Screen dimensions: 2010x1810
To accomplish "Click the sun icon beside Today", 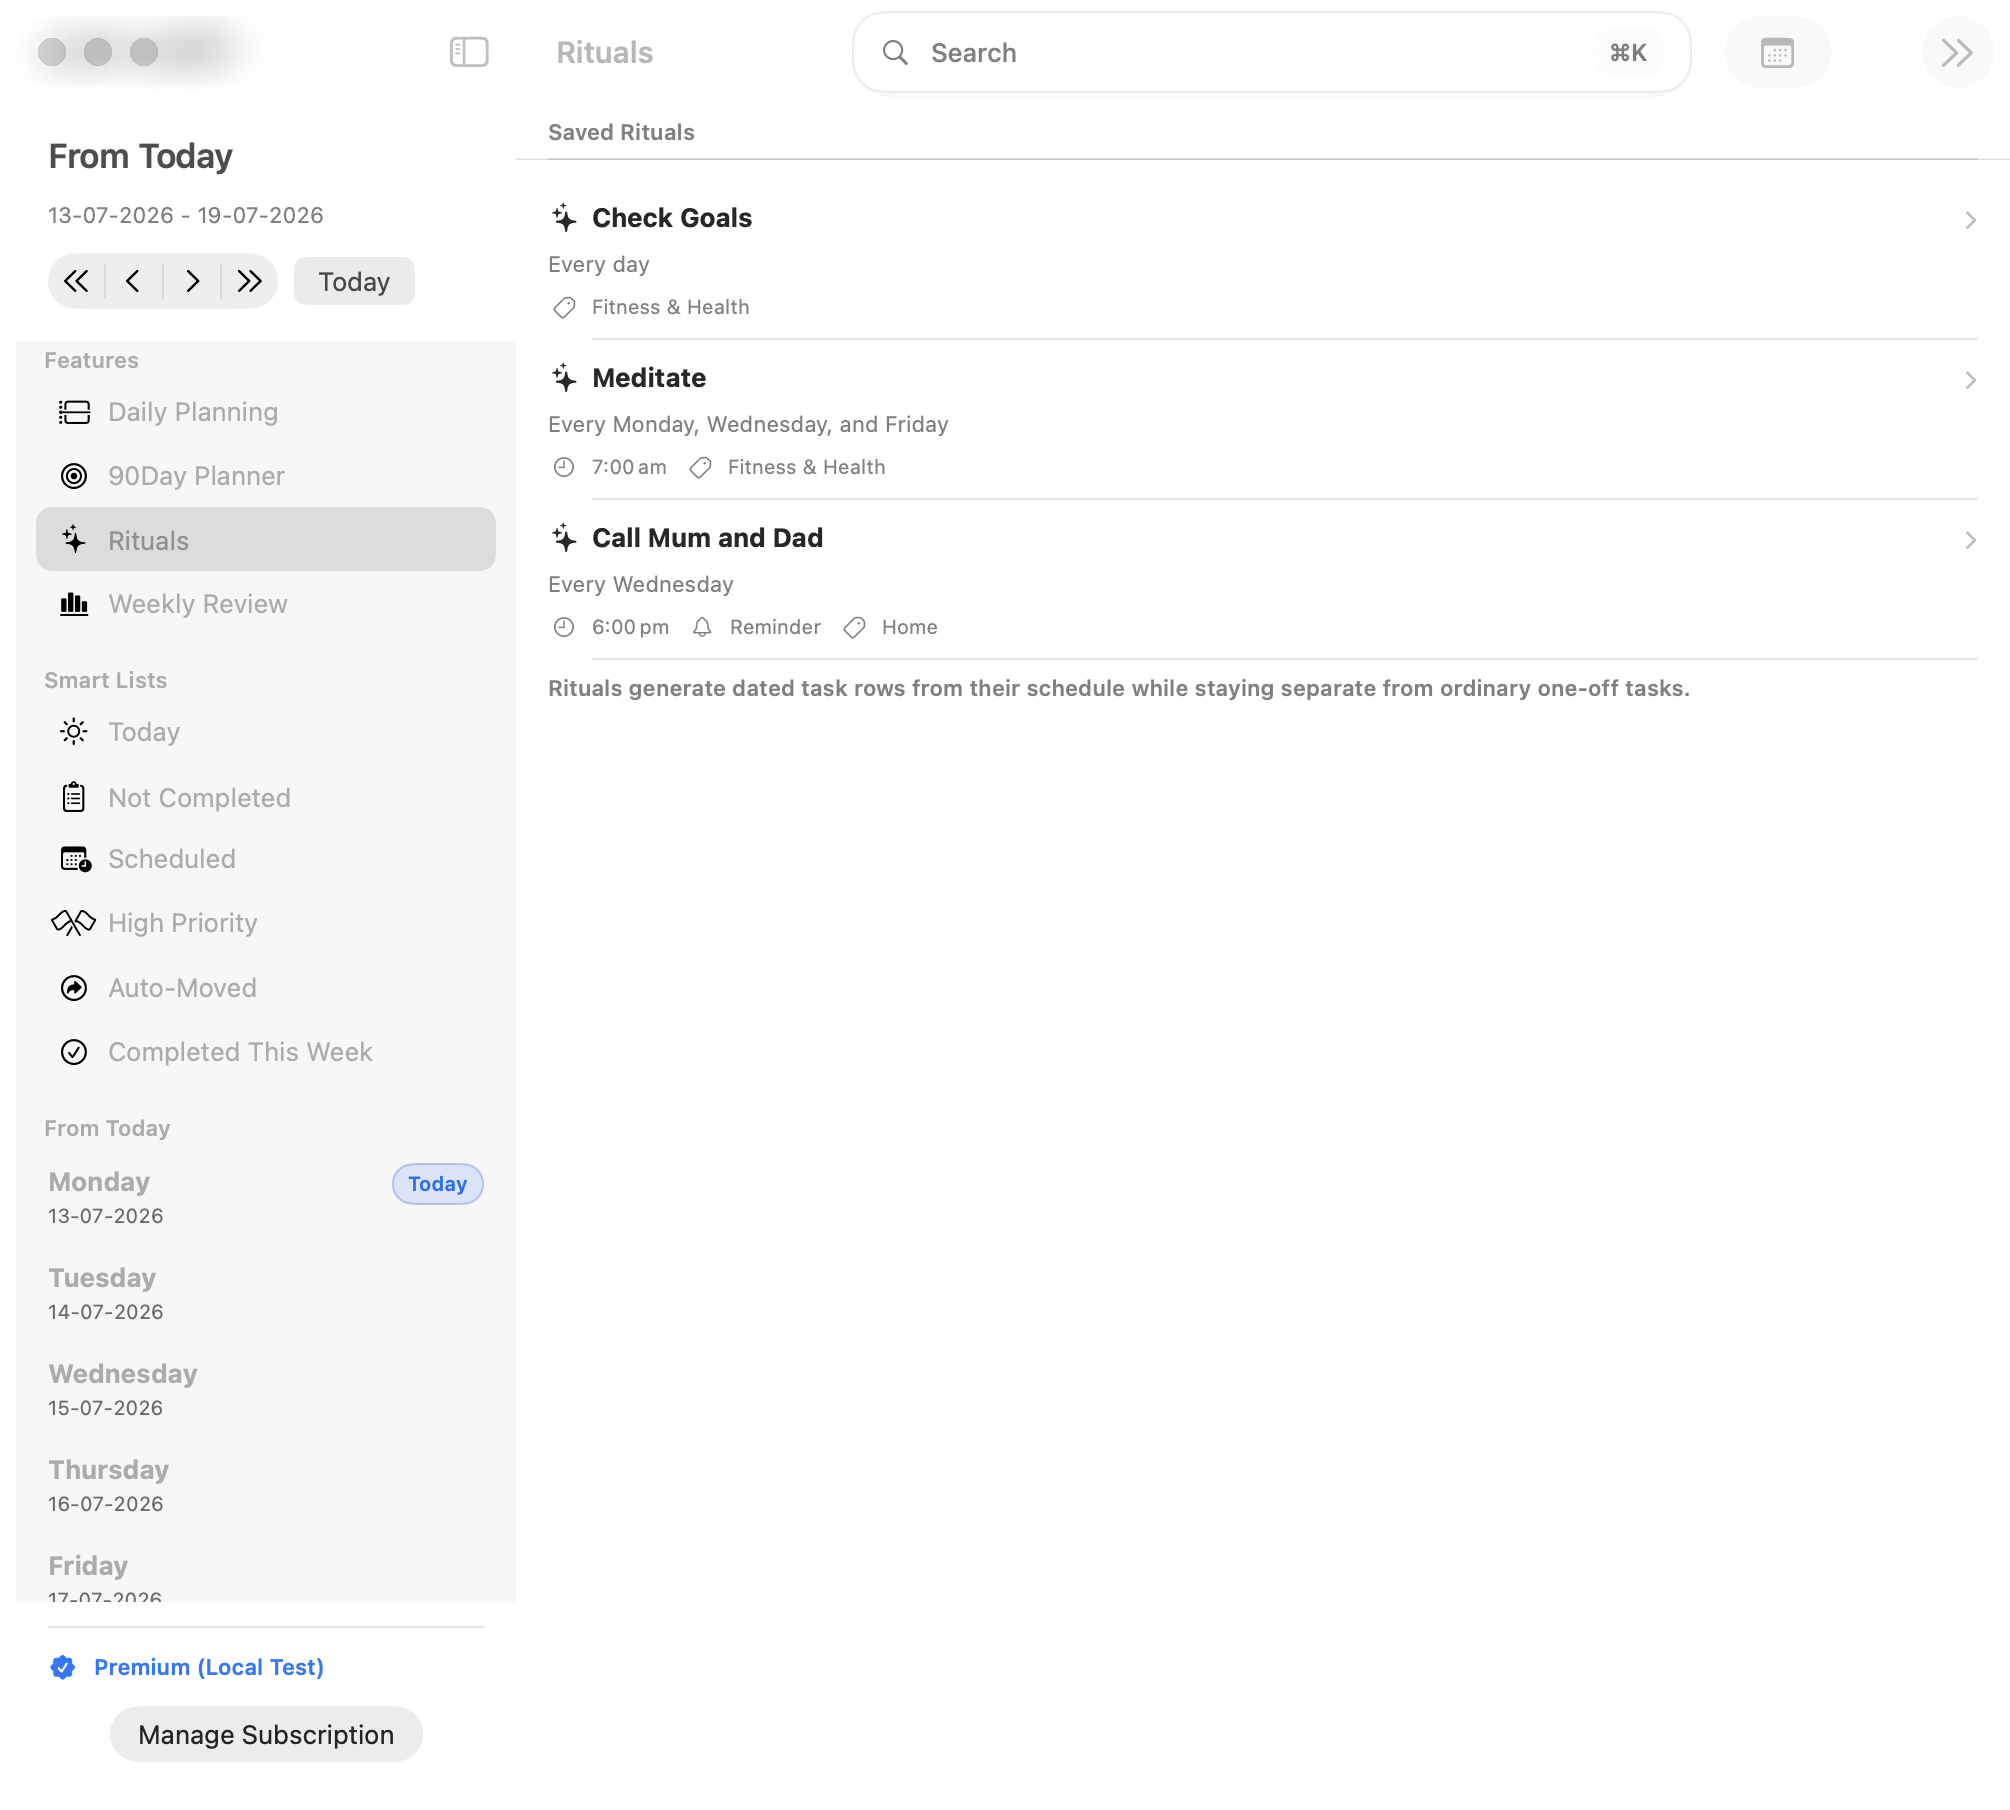I will (x=74, y=732).
